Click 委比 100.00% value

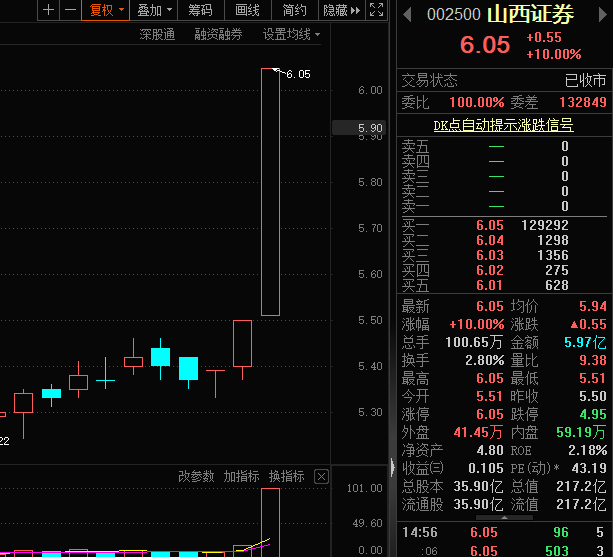[x=477, y=102]
